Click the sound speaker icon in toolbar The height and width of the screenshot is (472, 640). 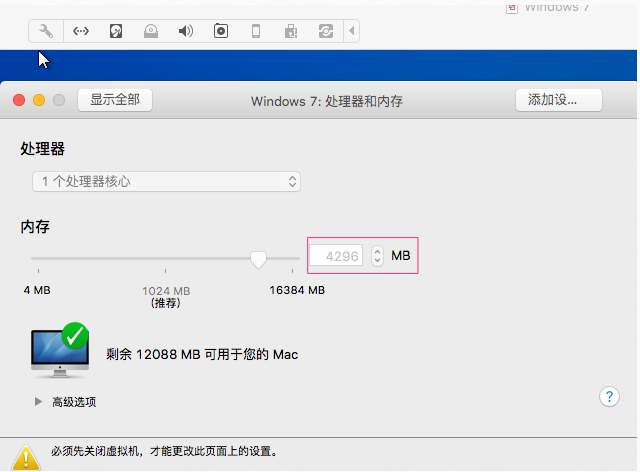[x=186, y=31]
